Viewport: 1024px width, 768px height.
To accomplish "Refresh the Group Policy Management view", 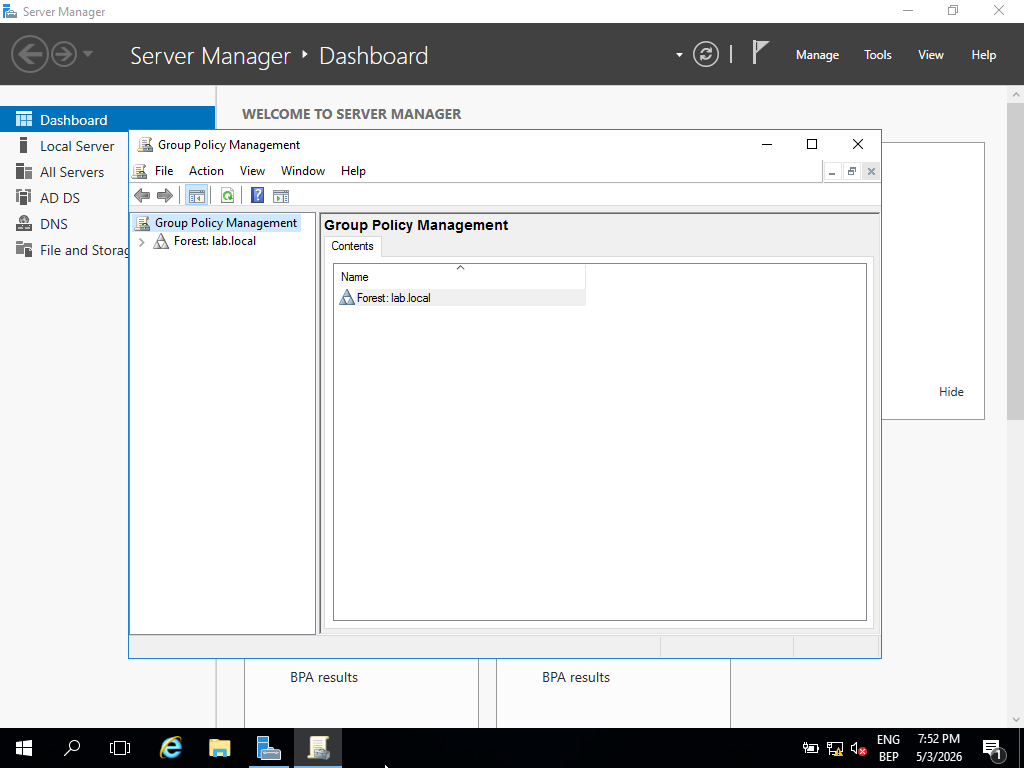I will [227, 195].
